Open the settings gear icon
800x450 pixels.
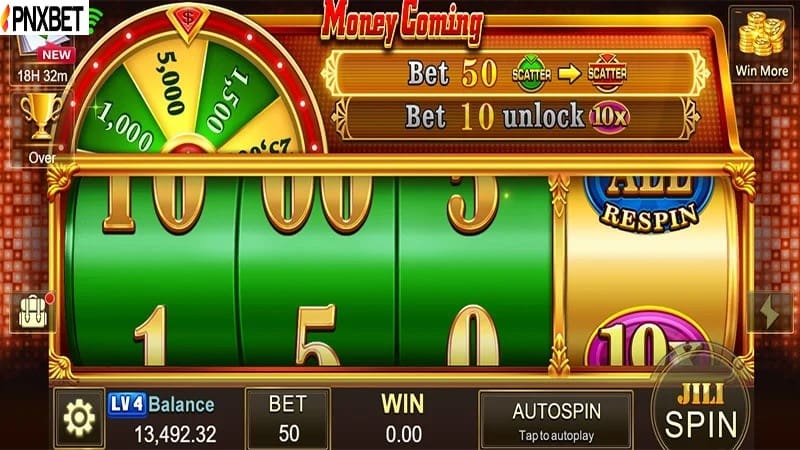tap(79, 418)
